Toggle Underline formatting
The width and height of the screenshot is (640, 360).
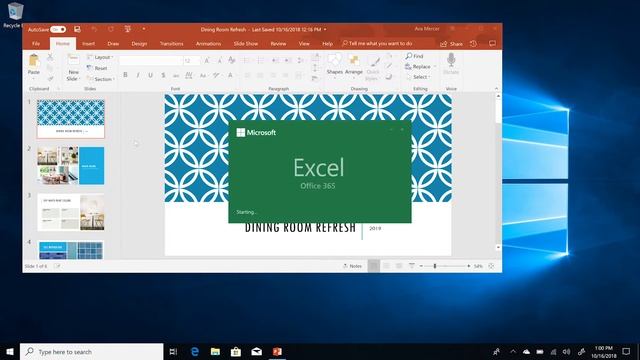(x=151, y=75)
